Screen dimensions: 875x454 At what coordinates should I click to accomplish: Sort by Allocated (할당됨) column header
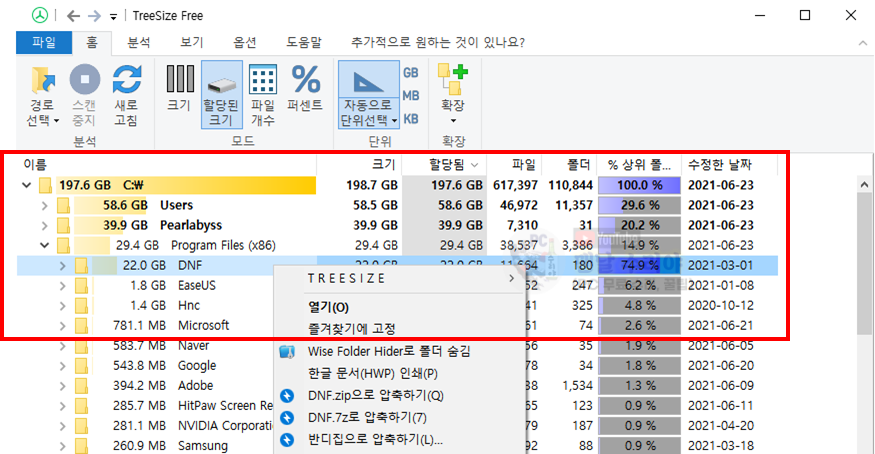click(444, 165)
